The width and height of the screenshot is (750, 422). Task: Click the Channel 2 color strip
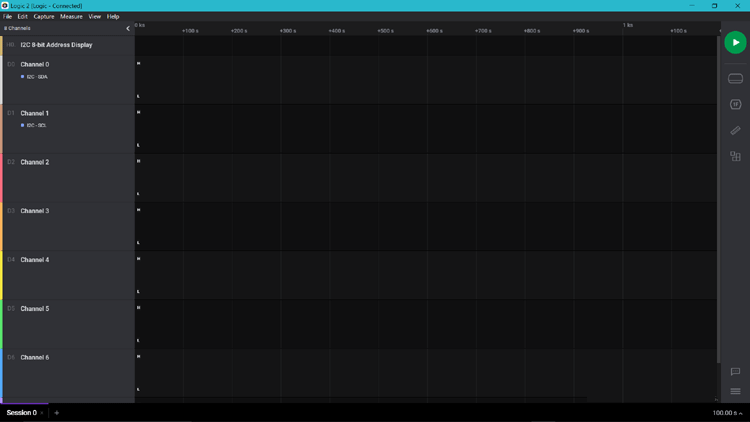point(1,178)
